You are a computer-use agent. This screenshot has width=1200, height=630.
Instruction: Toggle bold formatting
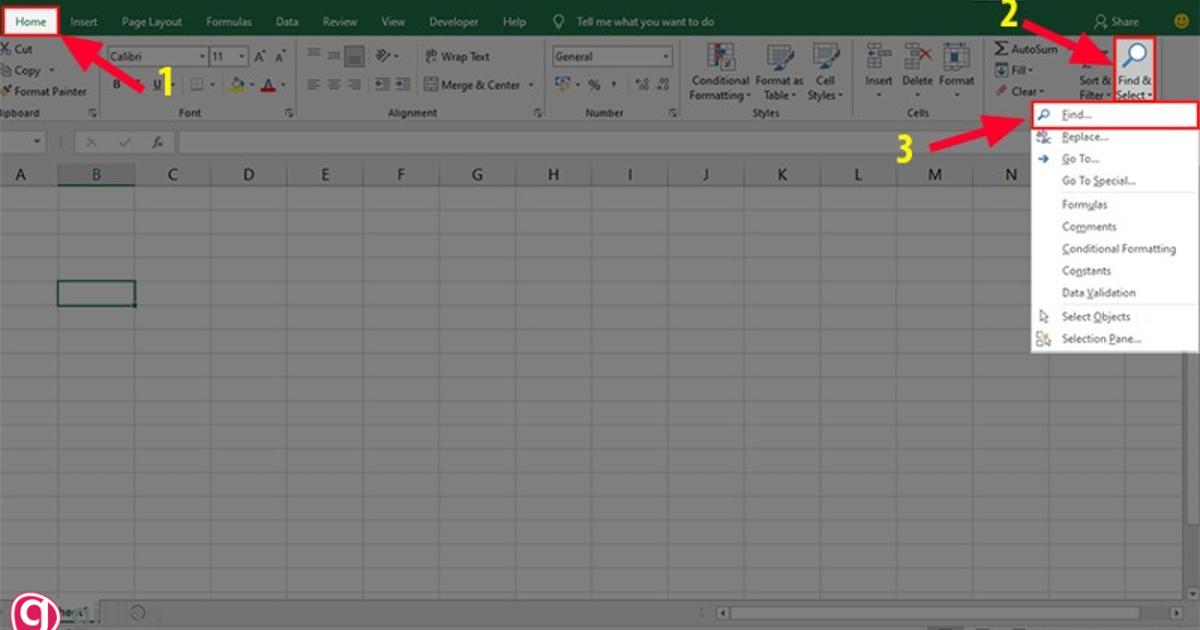(118, 82)
